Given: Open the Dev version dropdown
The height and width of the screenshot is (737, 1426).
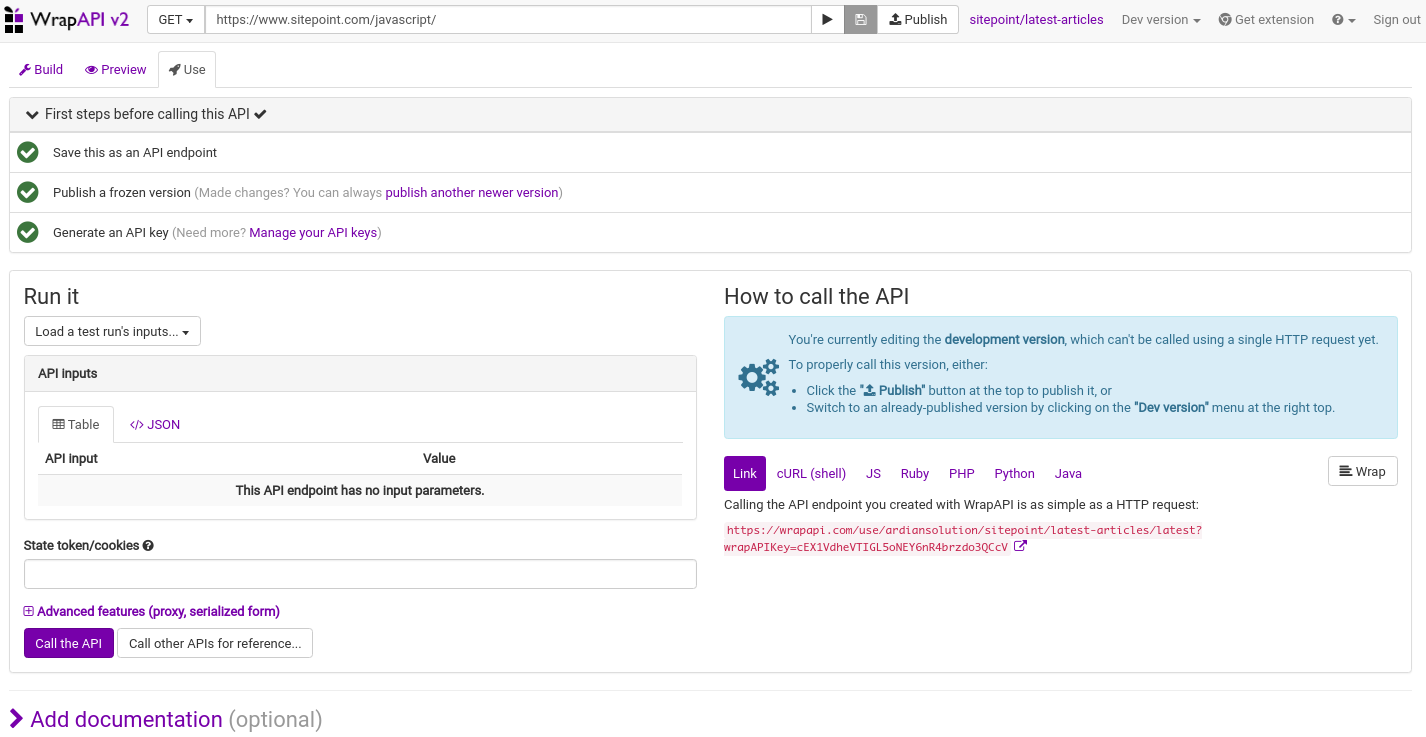Looking at the screenshot, I should (x=1160, y=20).
